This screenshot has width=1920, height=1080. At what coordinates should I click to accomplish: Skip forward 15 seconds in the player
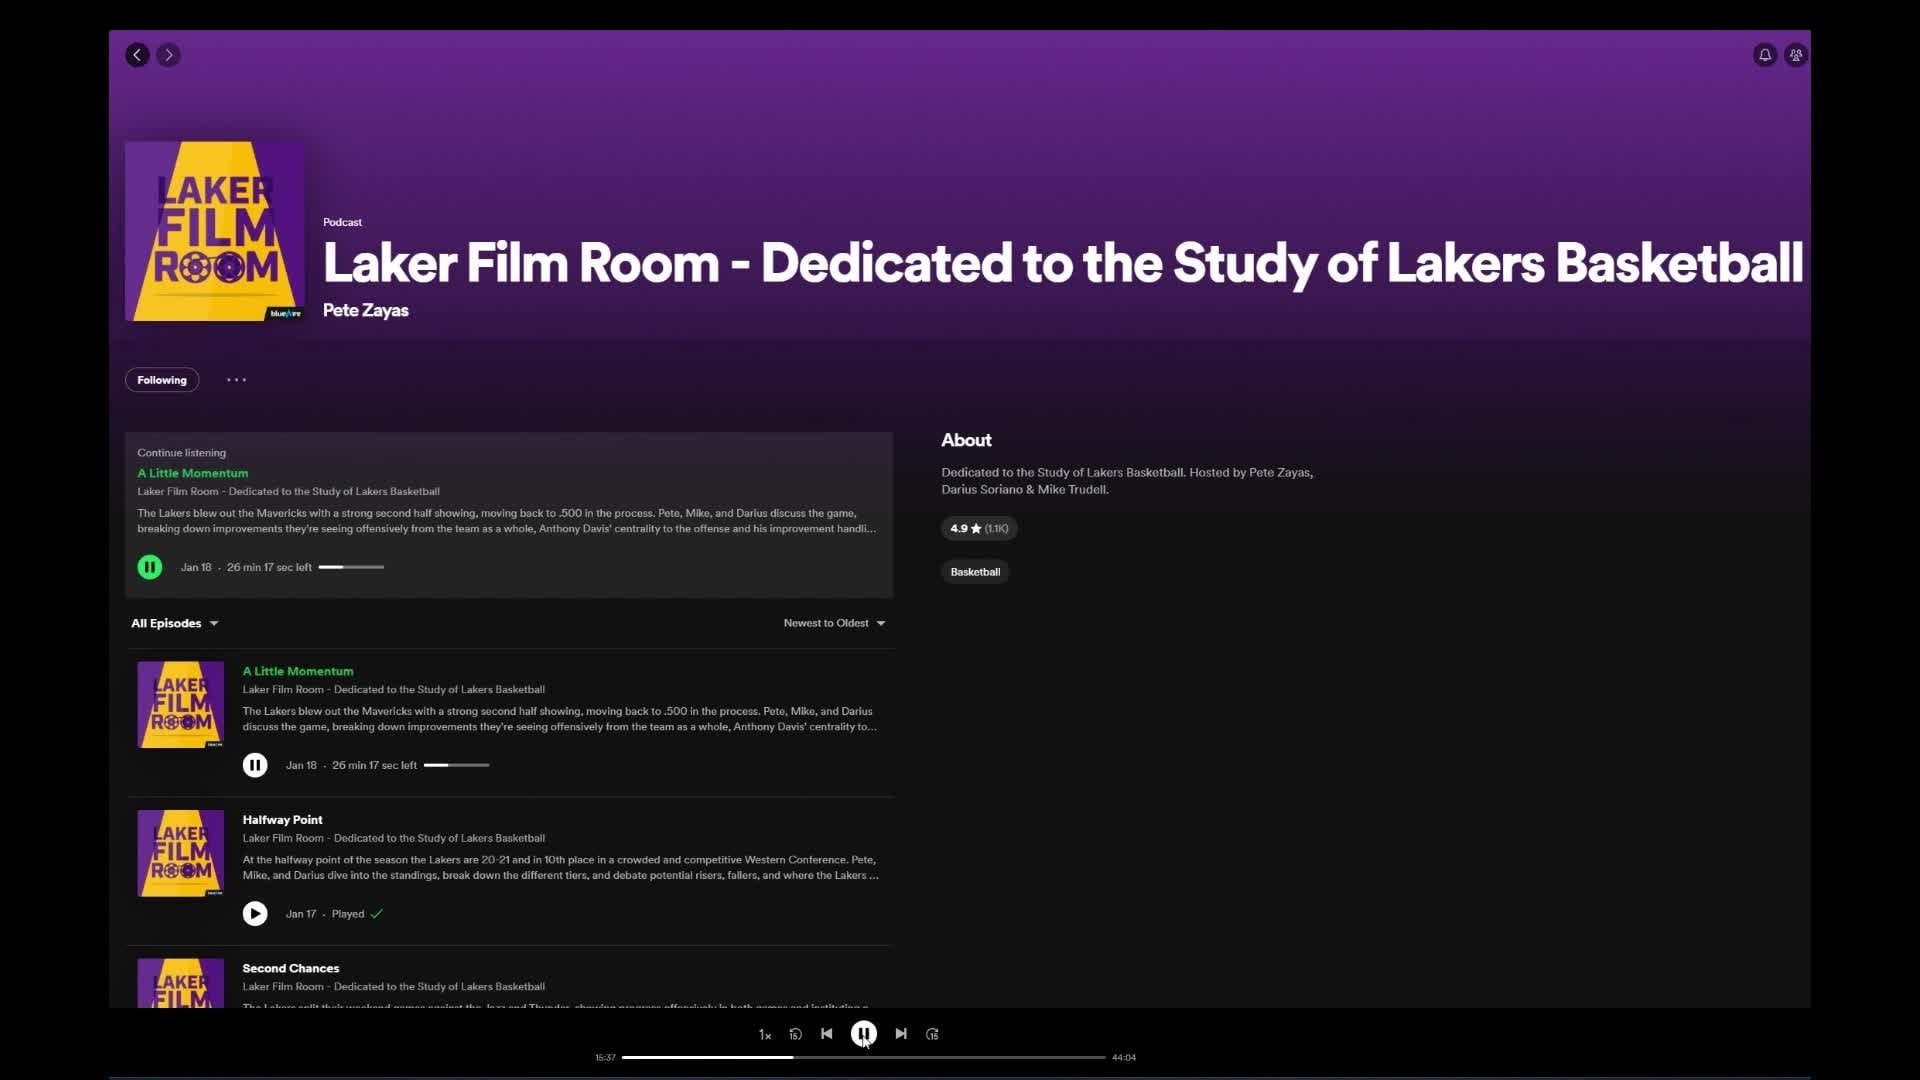tap(932, 1034)
